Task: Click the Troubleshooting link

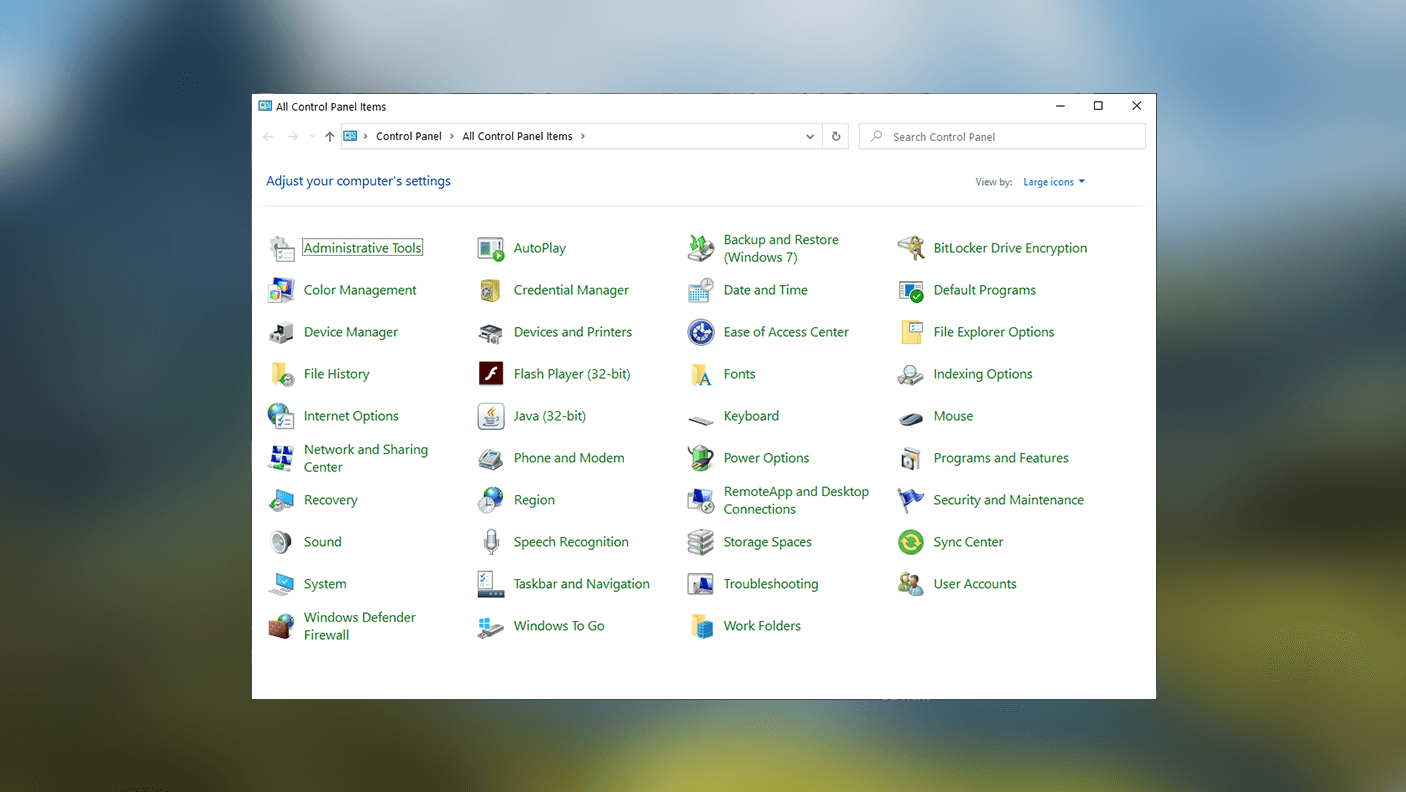Action: point(771,584)
